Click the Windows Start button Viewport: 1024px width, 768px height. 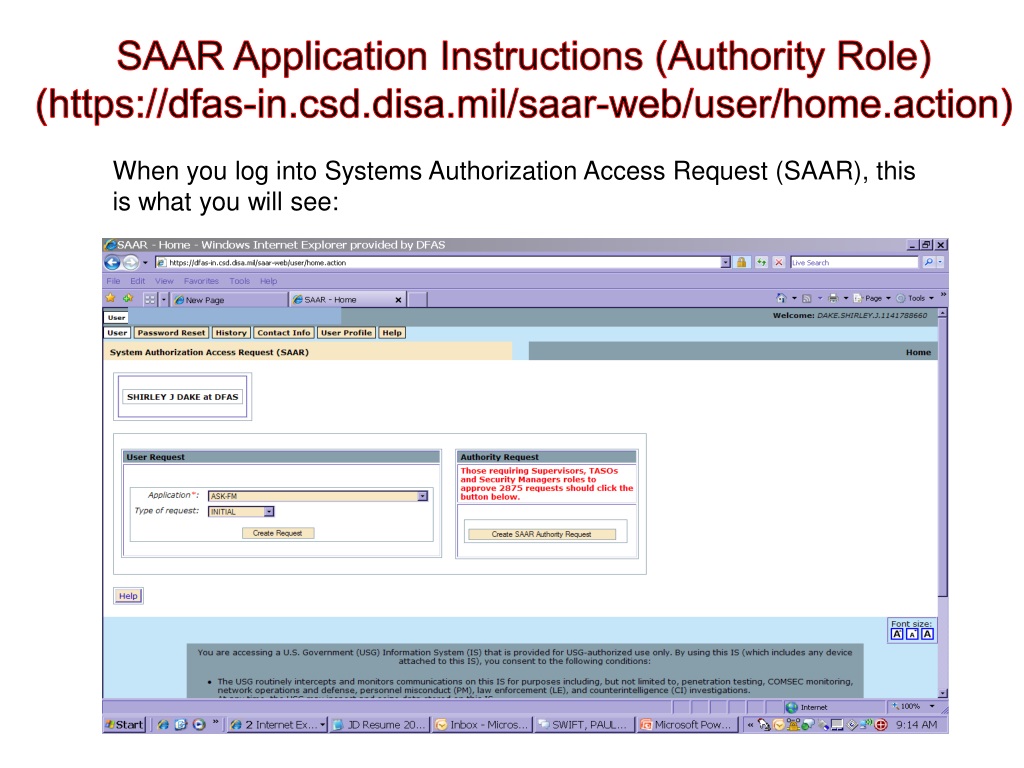point(124,725)
